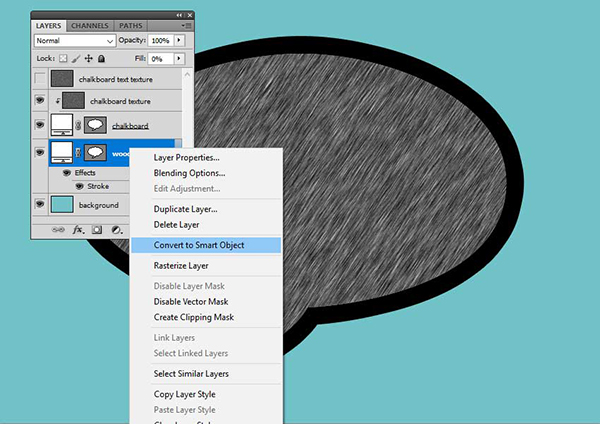Select Rasterize Layer from context menu
Screen dimensions: 600x424
[181, 266]
